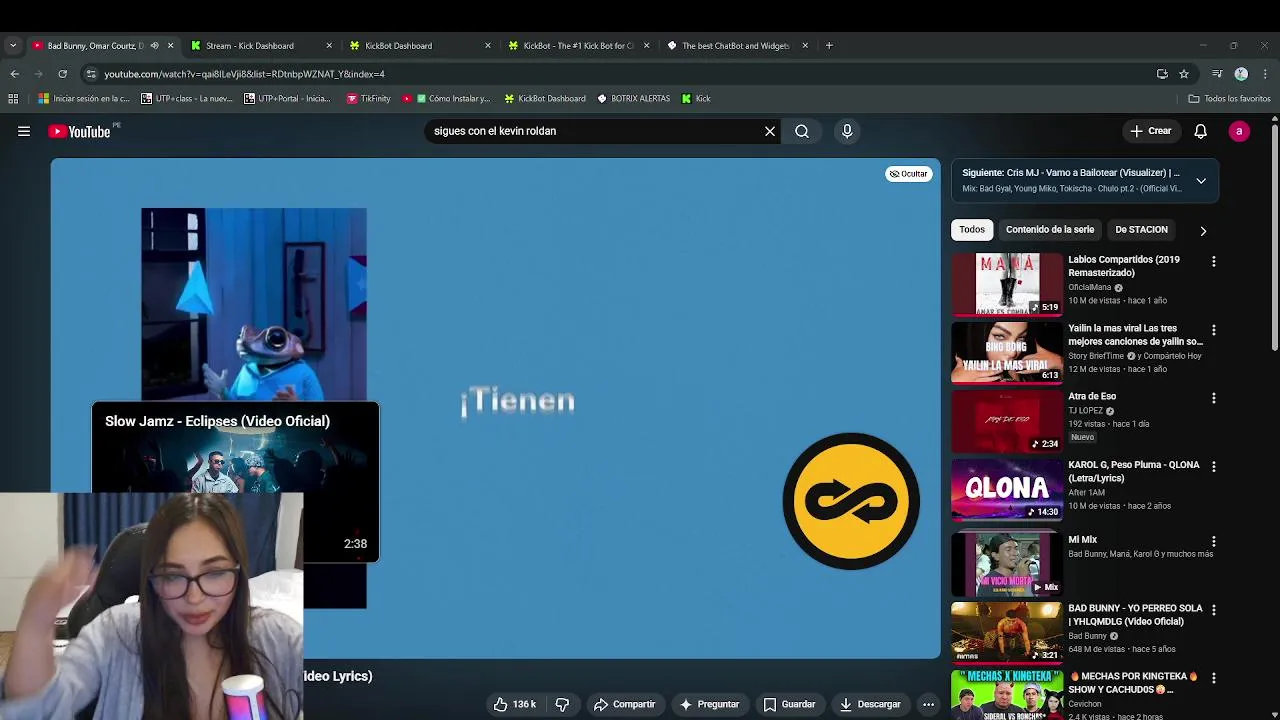This screenshot has width=1280, height=720.
Task: Open the Chrome profile avatar in toolbar
Action: coord(1241,74)
